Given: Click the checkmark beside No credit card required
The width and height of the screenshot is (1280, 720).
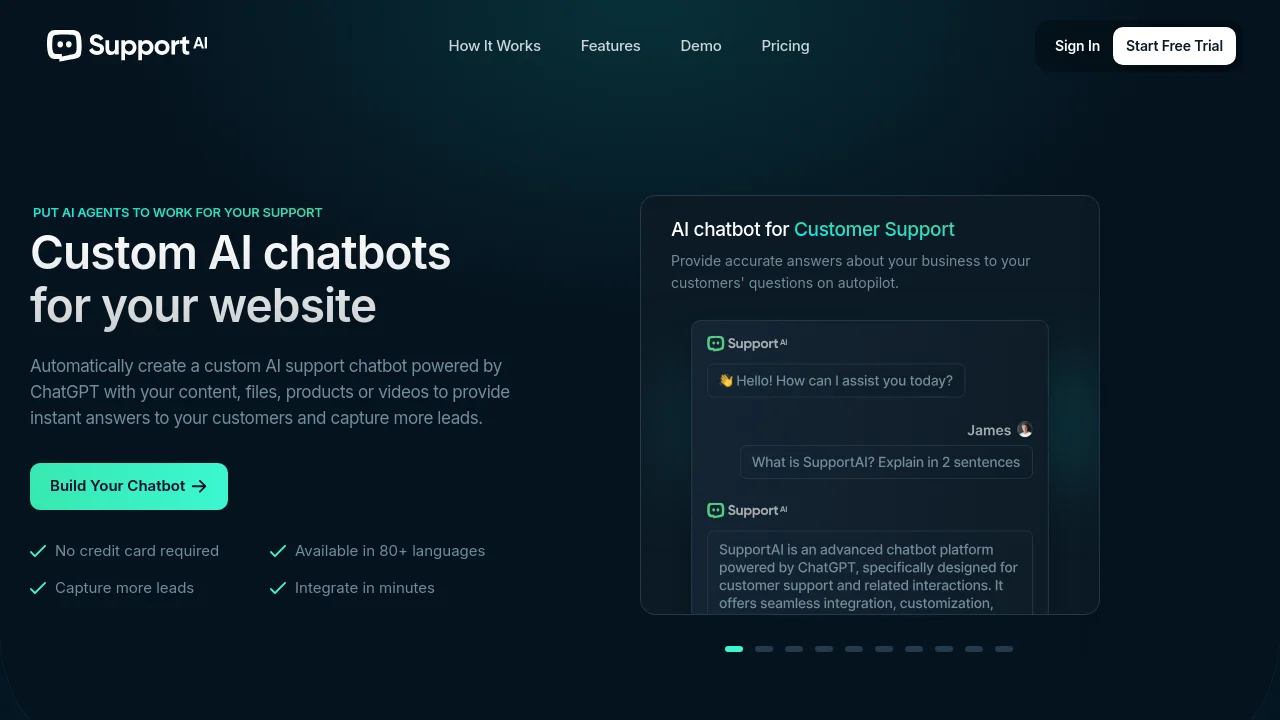Looking at the screenshot, I should coord(38,551).
